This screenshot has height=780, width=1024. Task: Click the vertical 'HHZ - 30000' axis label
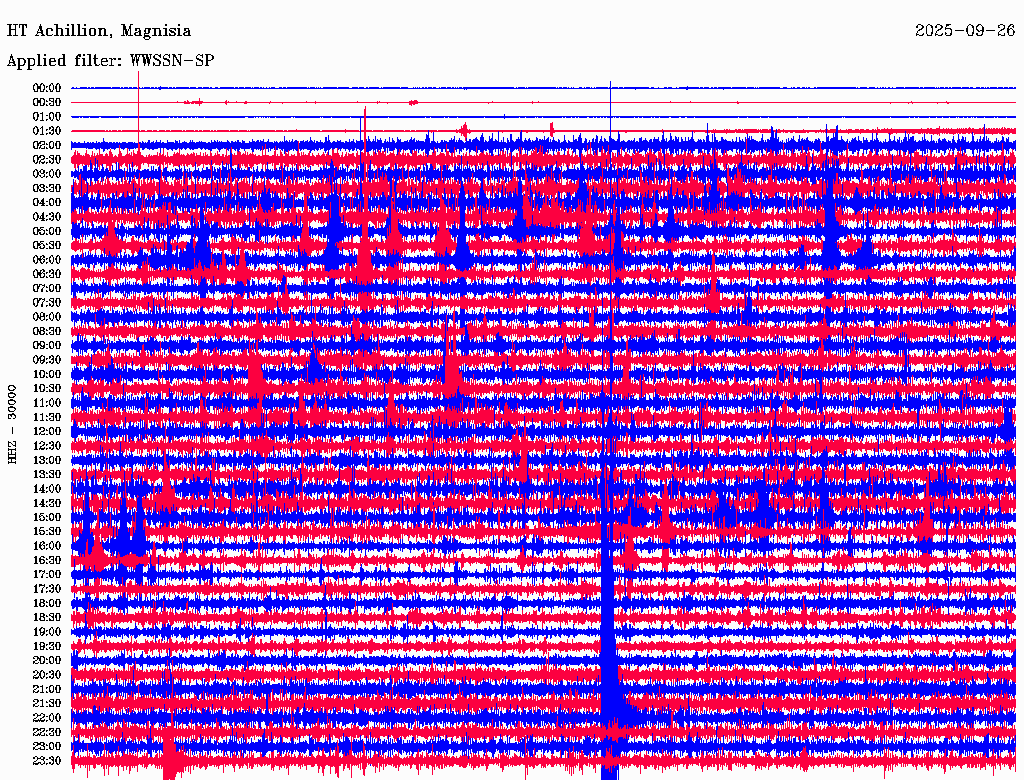click(x=12, y=424)
